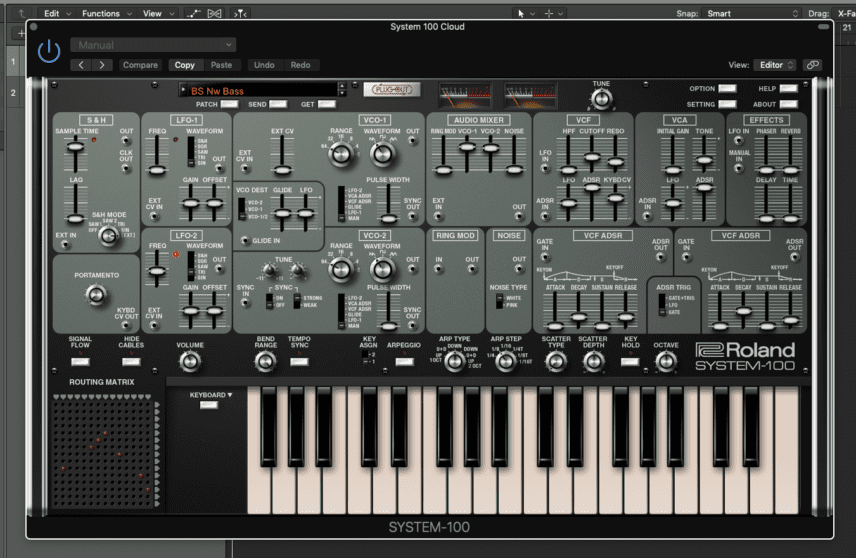Turn the master TUNE knob
Image resolution: width=856 pixels, height=558 pixels.
[602, 99]
